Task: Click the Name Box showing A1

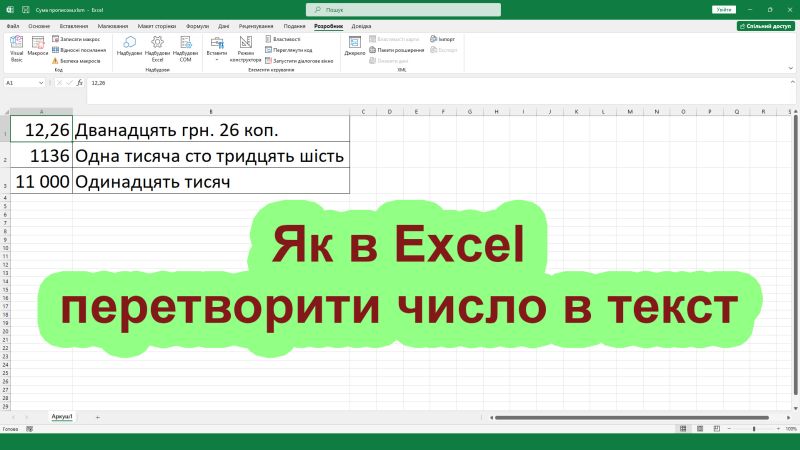Action: [21, 83]
